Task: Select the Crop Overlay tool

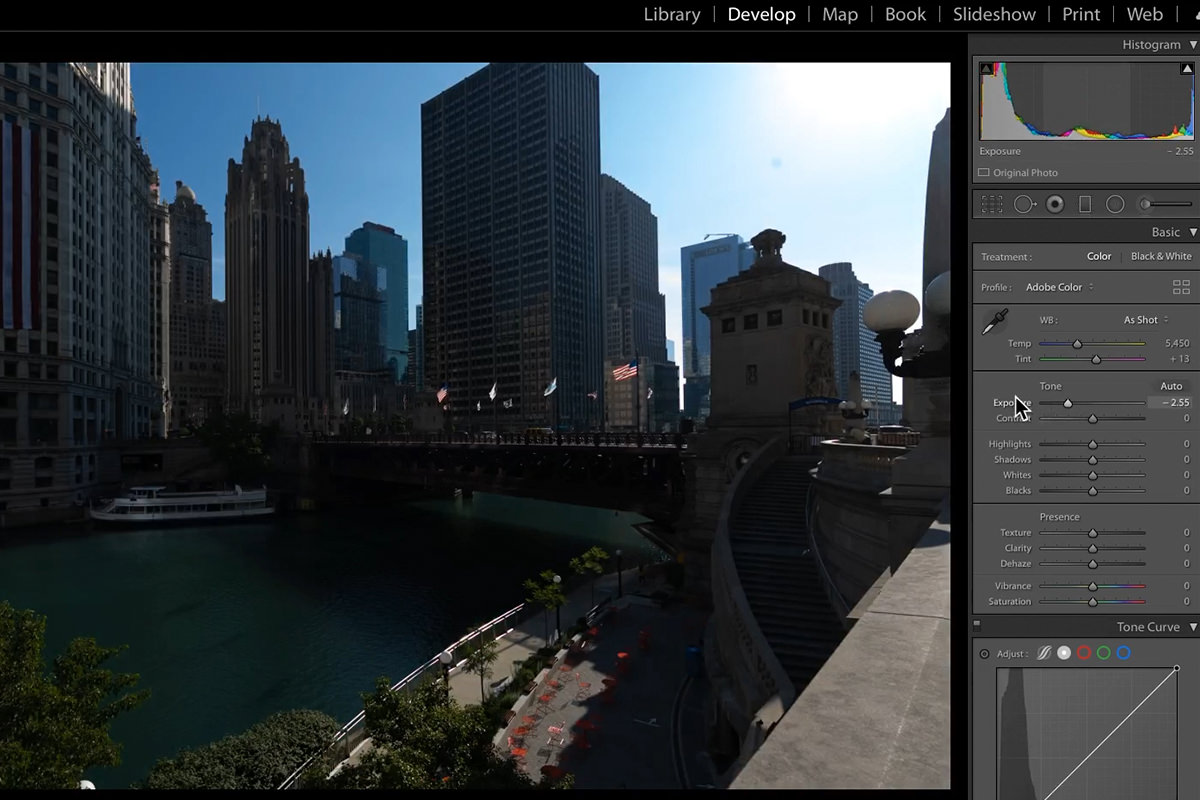Action: point(992,204)
